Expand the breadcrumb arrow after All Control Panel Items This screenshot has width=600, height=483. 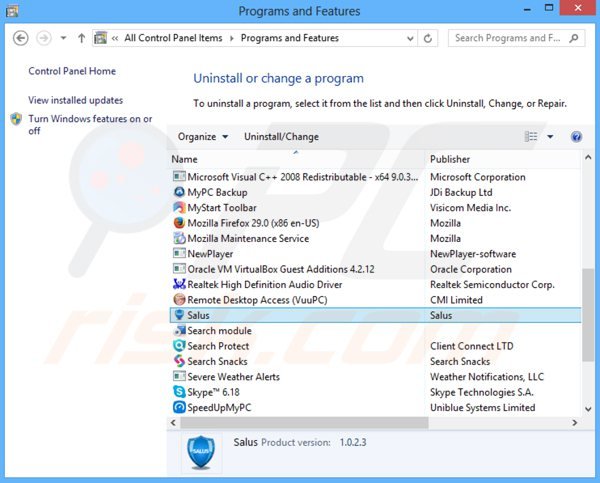tap(232, 38)
